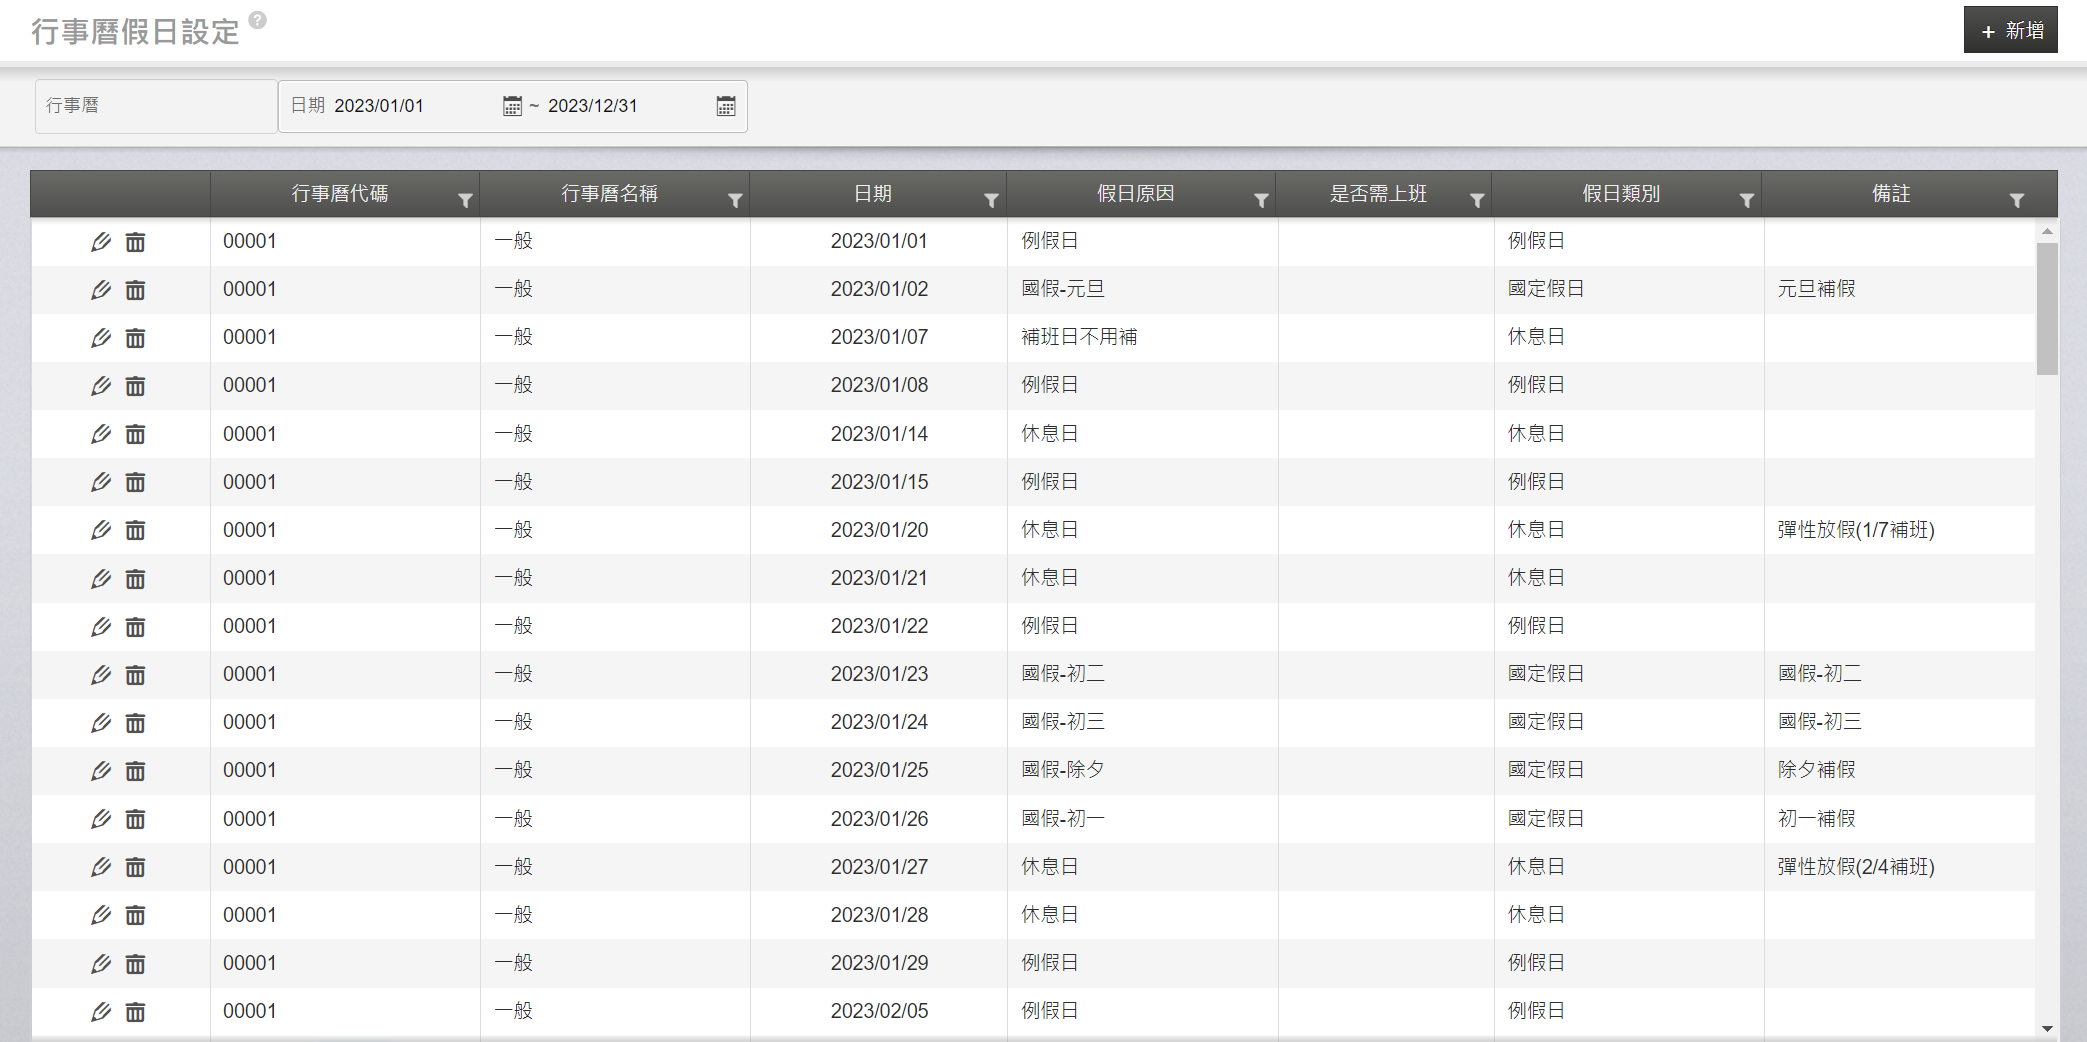Sort by 日期 column header

pos(872,194)
